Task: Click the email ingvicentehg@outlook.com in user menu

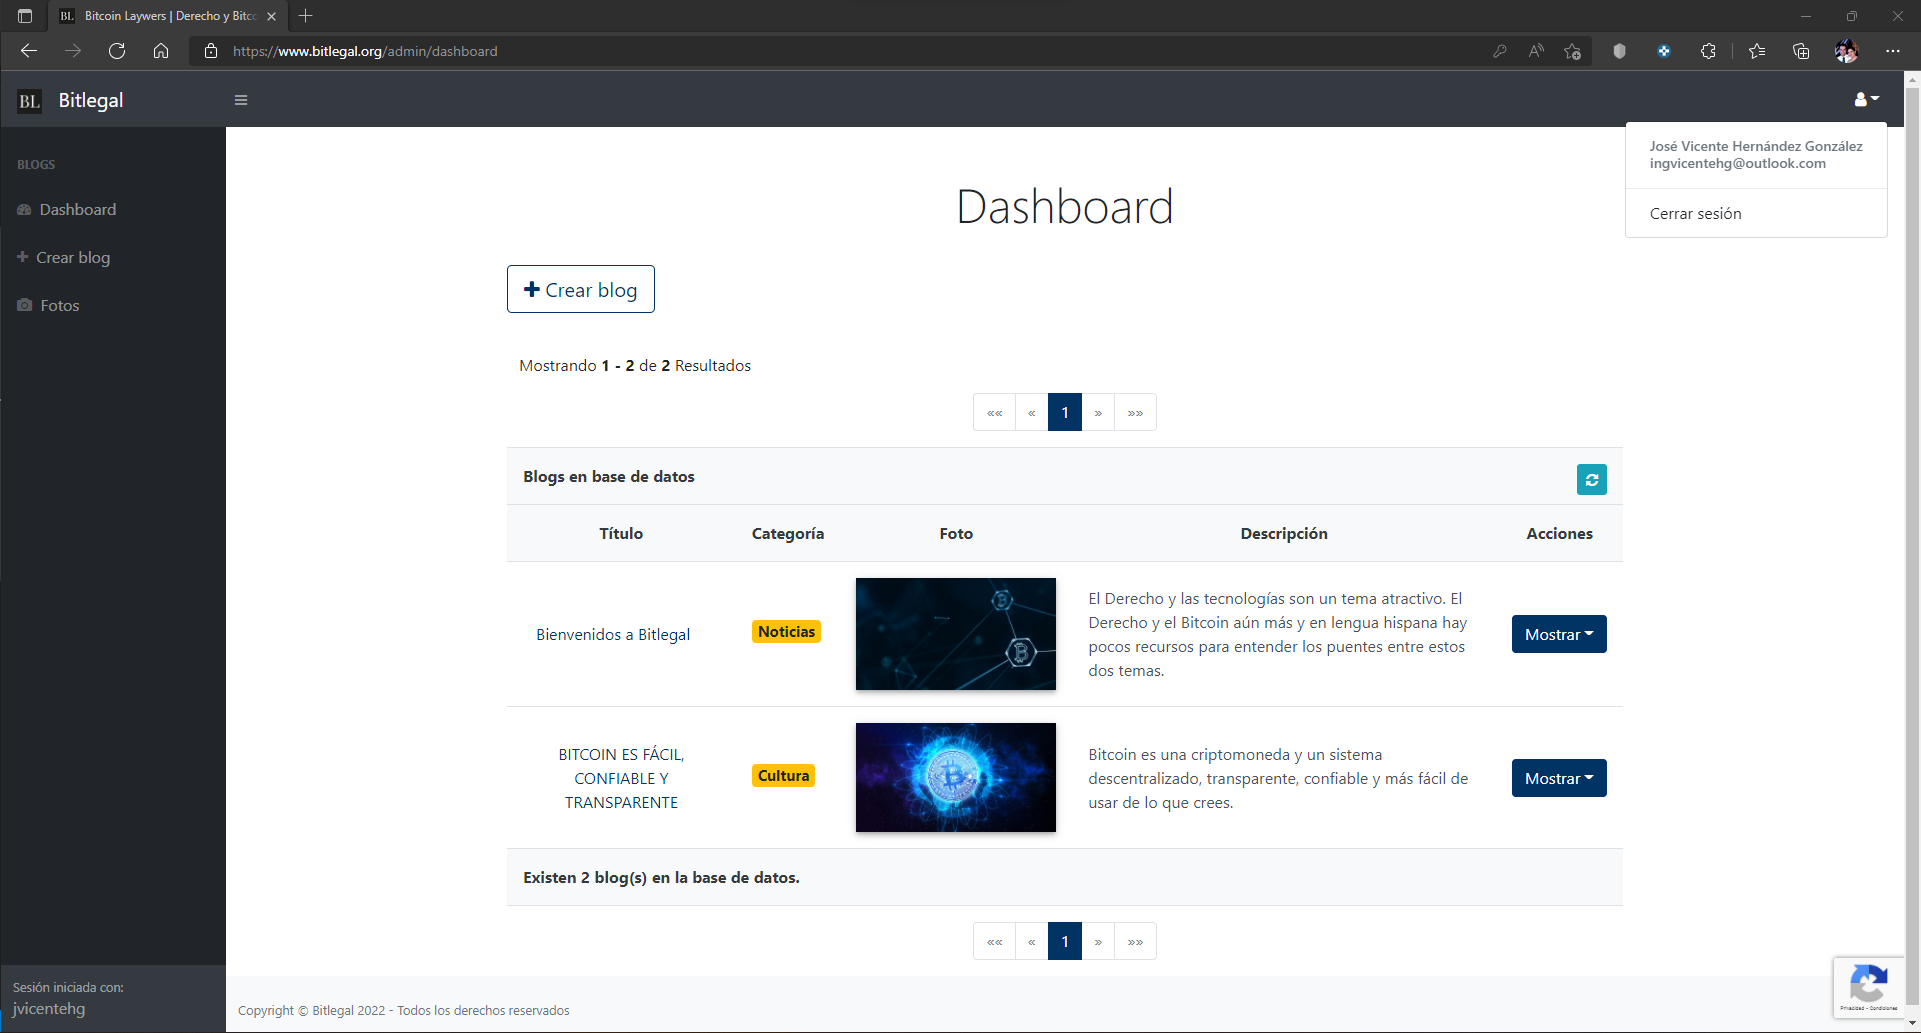Action: (x=1737, y=163)
